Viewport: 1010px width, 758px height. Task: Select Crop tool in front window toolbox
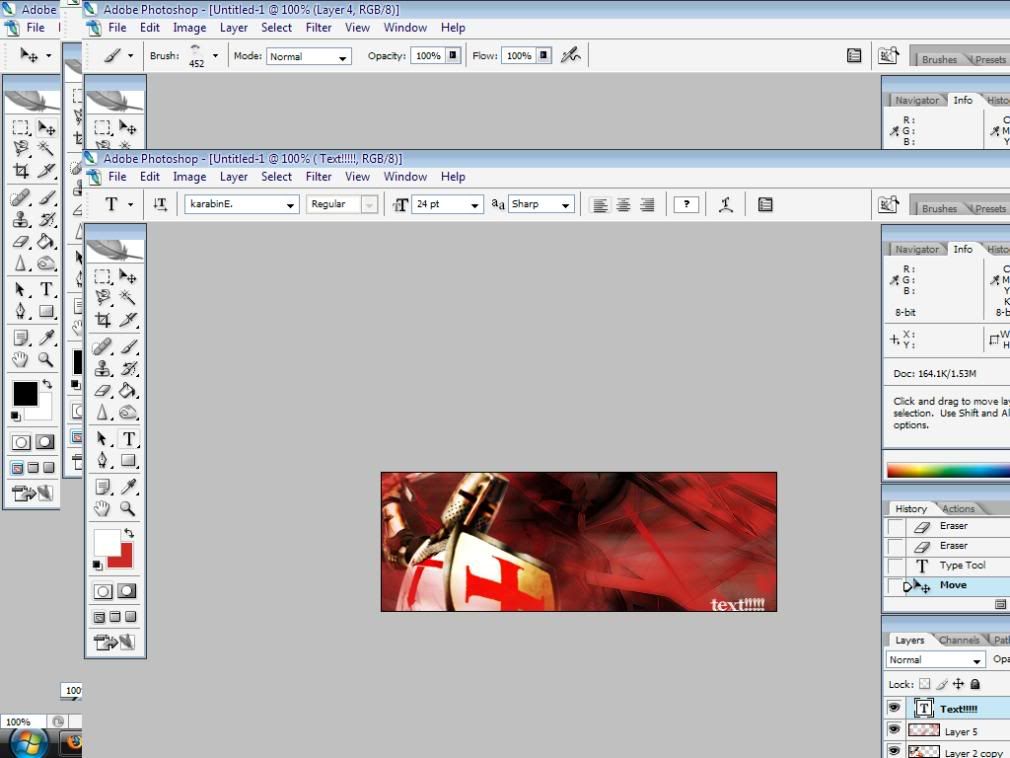pyautogui.click(x=102, y=319)
